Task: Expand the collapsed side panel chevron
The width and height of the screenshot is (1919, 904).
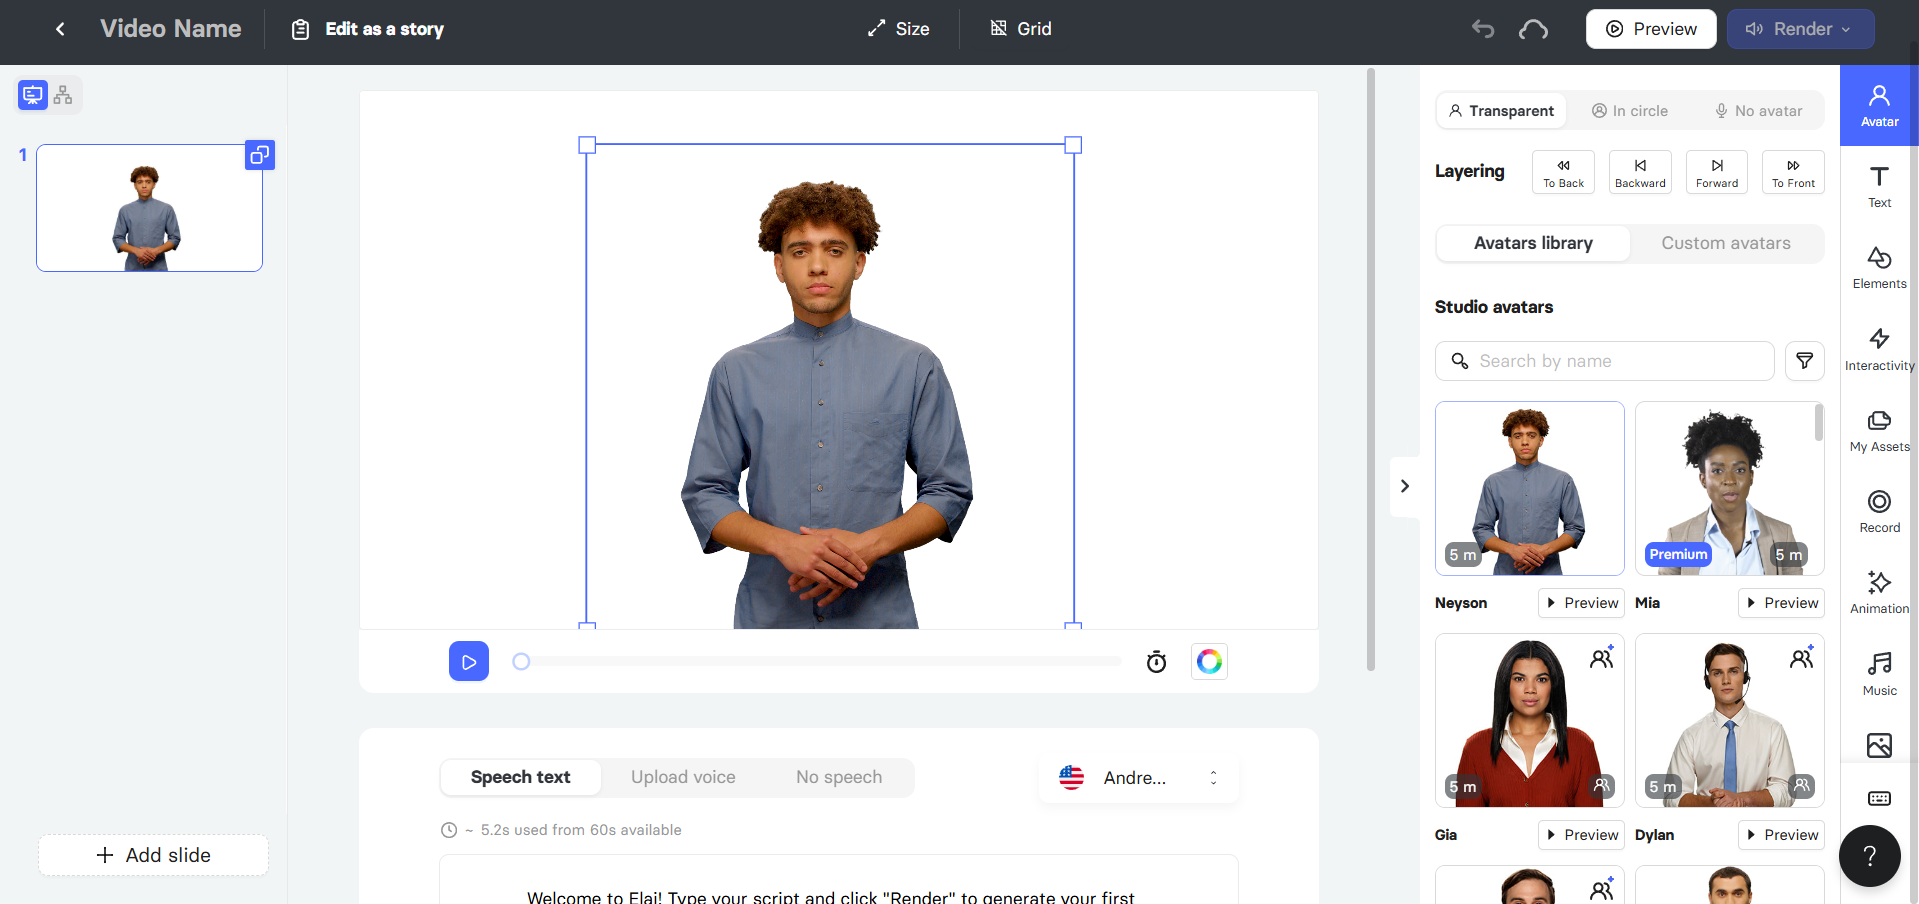Action: 1404,485
